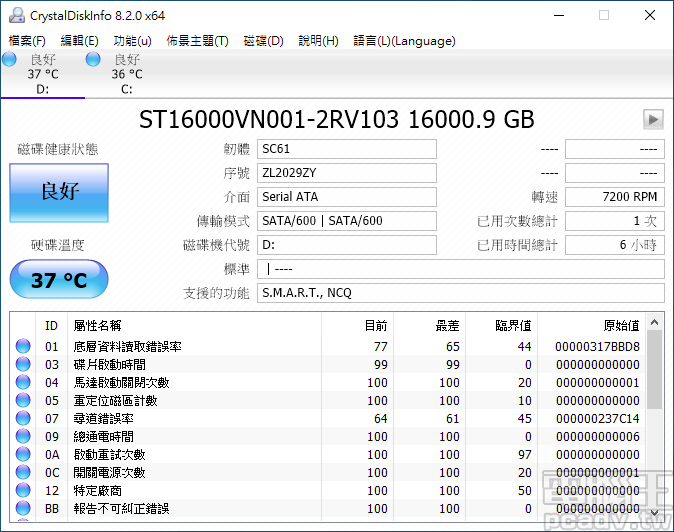This screenshot has width=674, height=532.
Task: Minimize the CrystalDiskInfo window
Action: (x=559, y=15)
